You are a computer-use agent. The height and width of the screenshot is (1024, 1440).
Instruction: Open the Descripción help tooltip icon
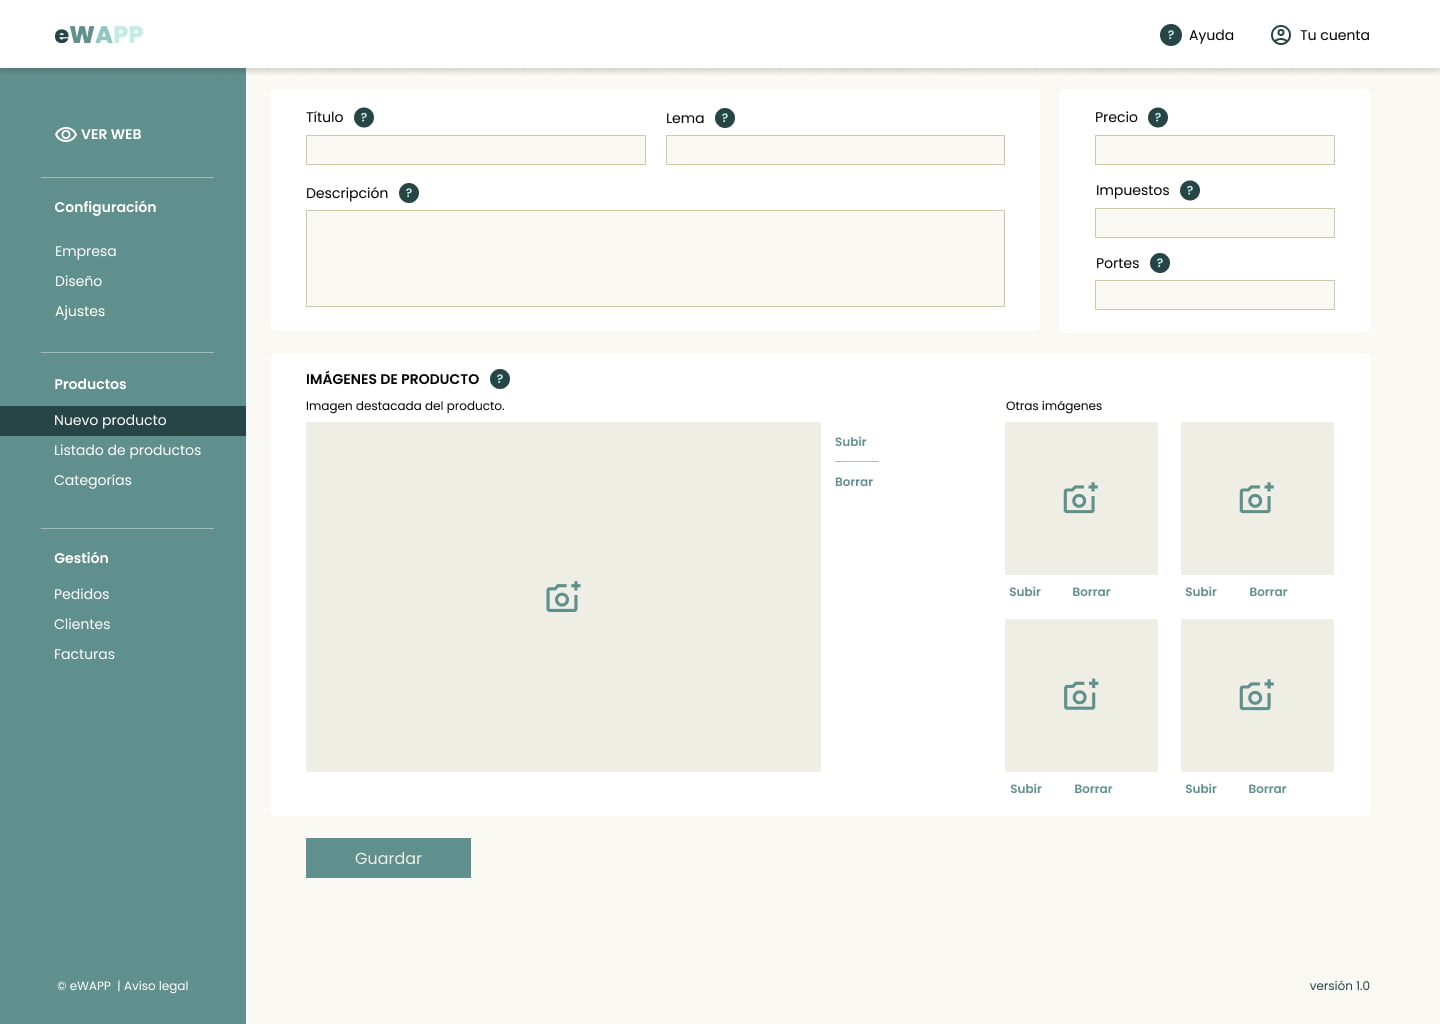tap(409, 193)
